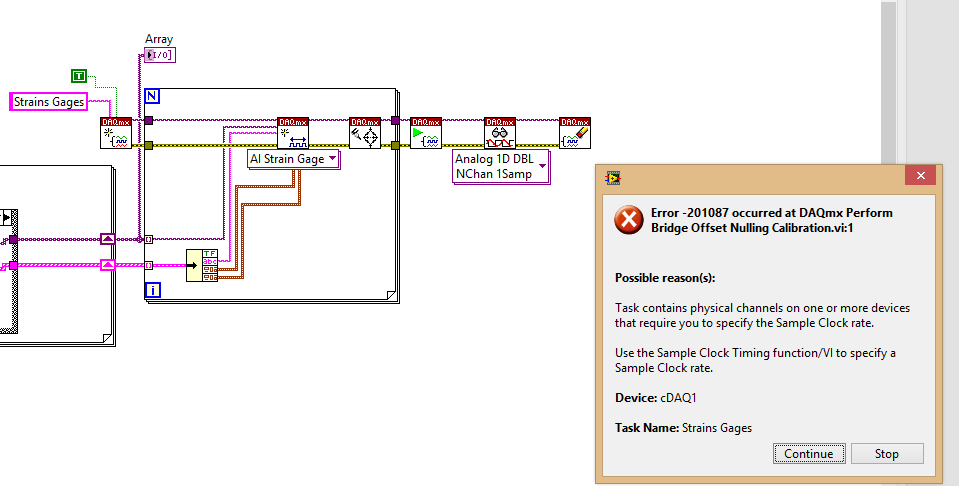Select the DAQmx Create Task node
This screenshot has height=486, width=959.
click(x=116, y=133)
